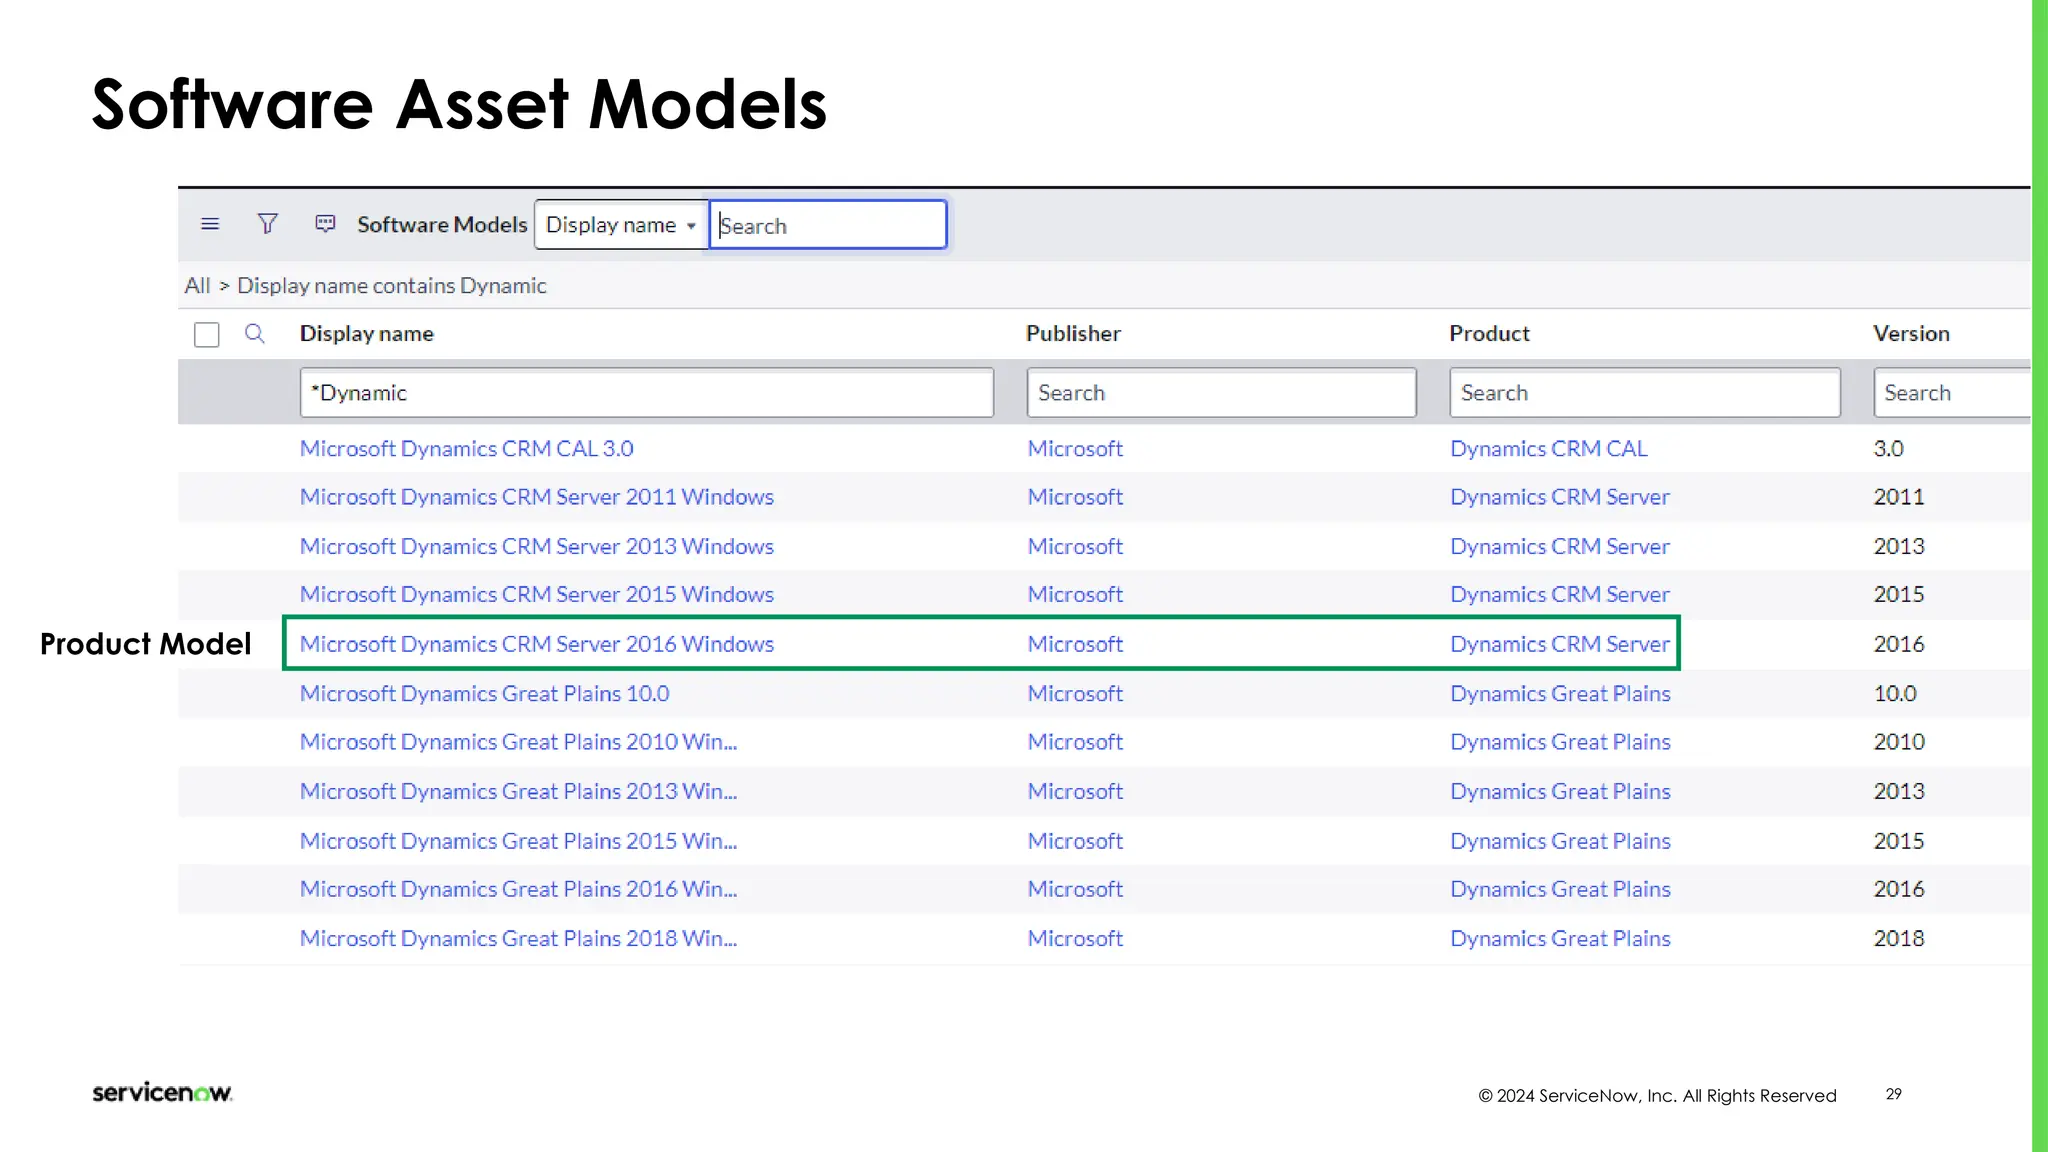
Task: Open Dynamics Great Plains product in 10.0 row
Action: pyautogui.click(x=1560, y=694)
